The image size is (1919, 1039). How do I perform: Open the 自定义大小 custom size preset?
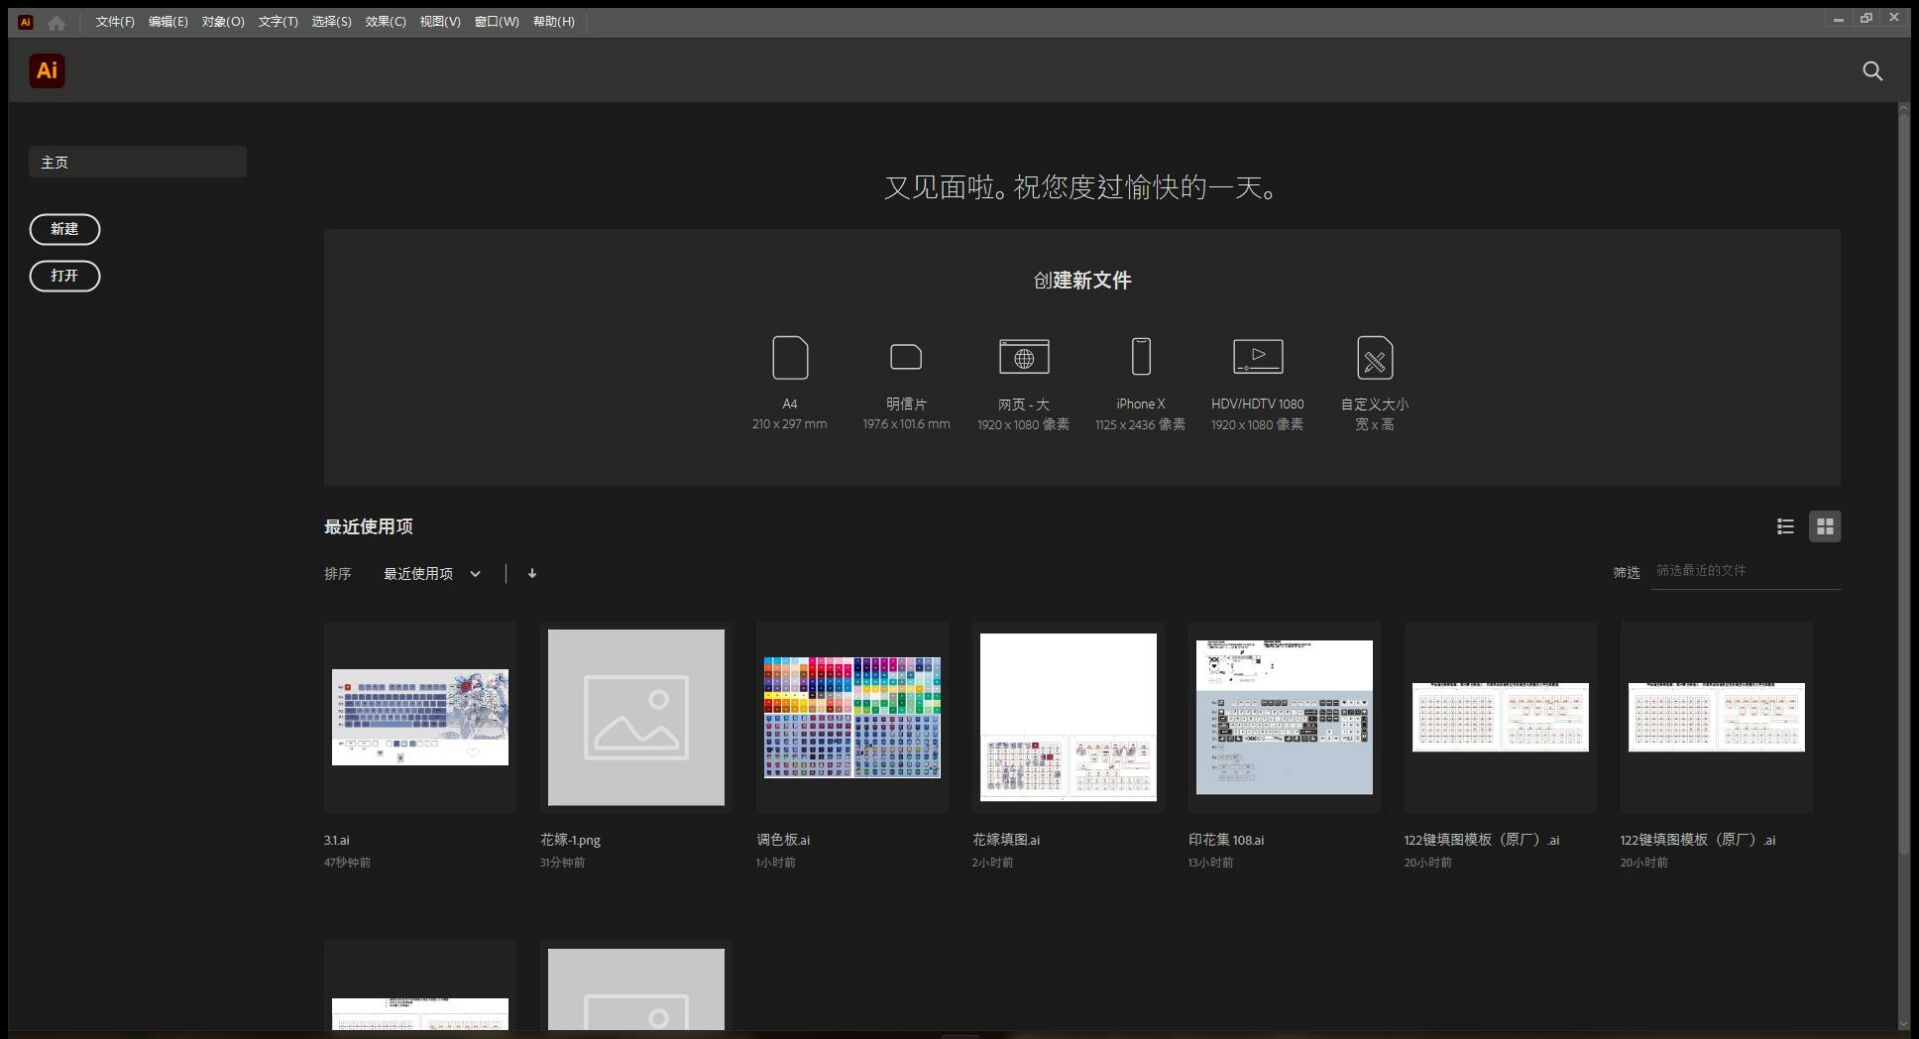point(1374,358)
